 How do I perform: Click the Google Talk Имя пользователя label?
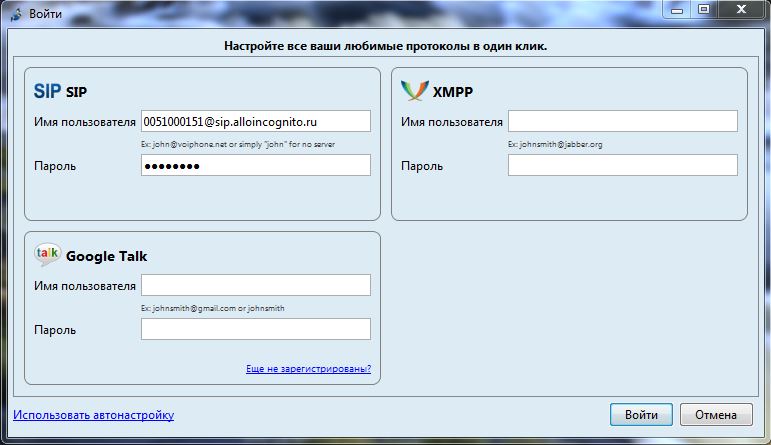pos(85,286)
